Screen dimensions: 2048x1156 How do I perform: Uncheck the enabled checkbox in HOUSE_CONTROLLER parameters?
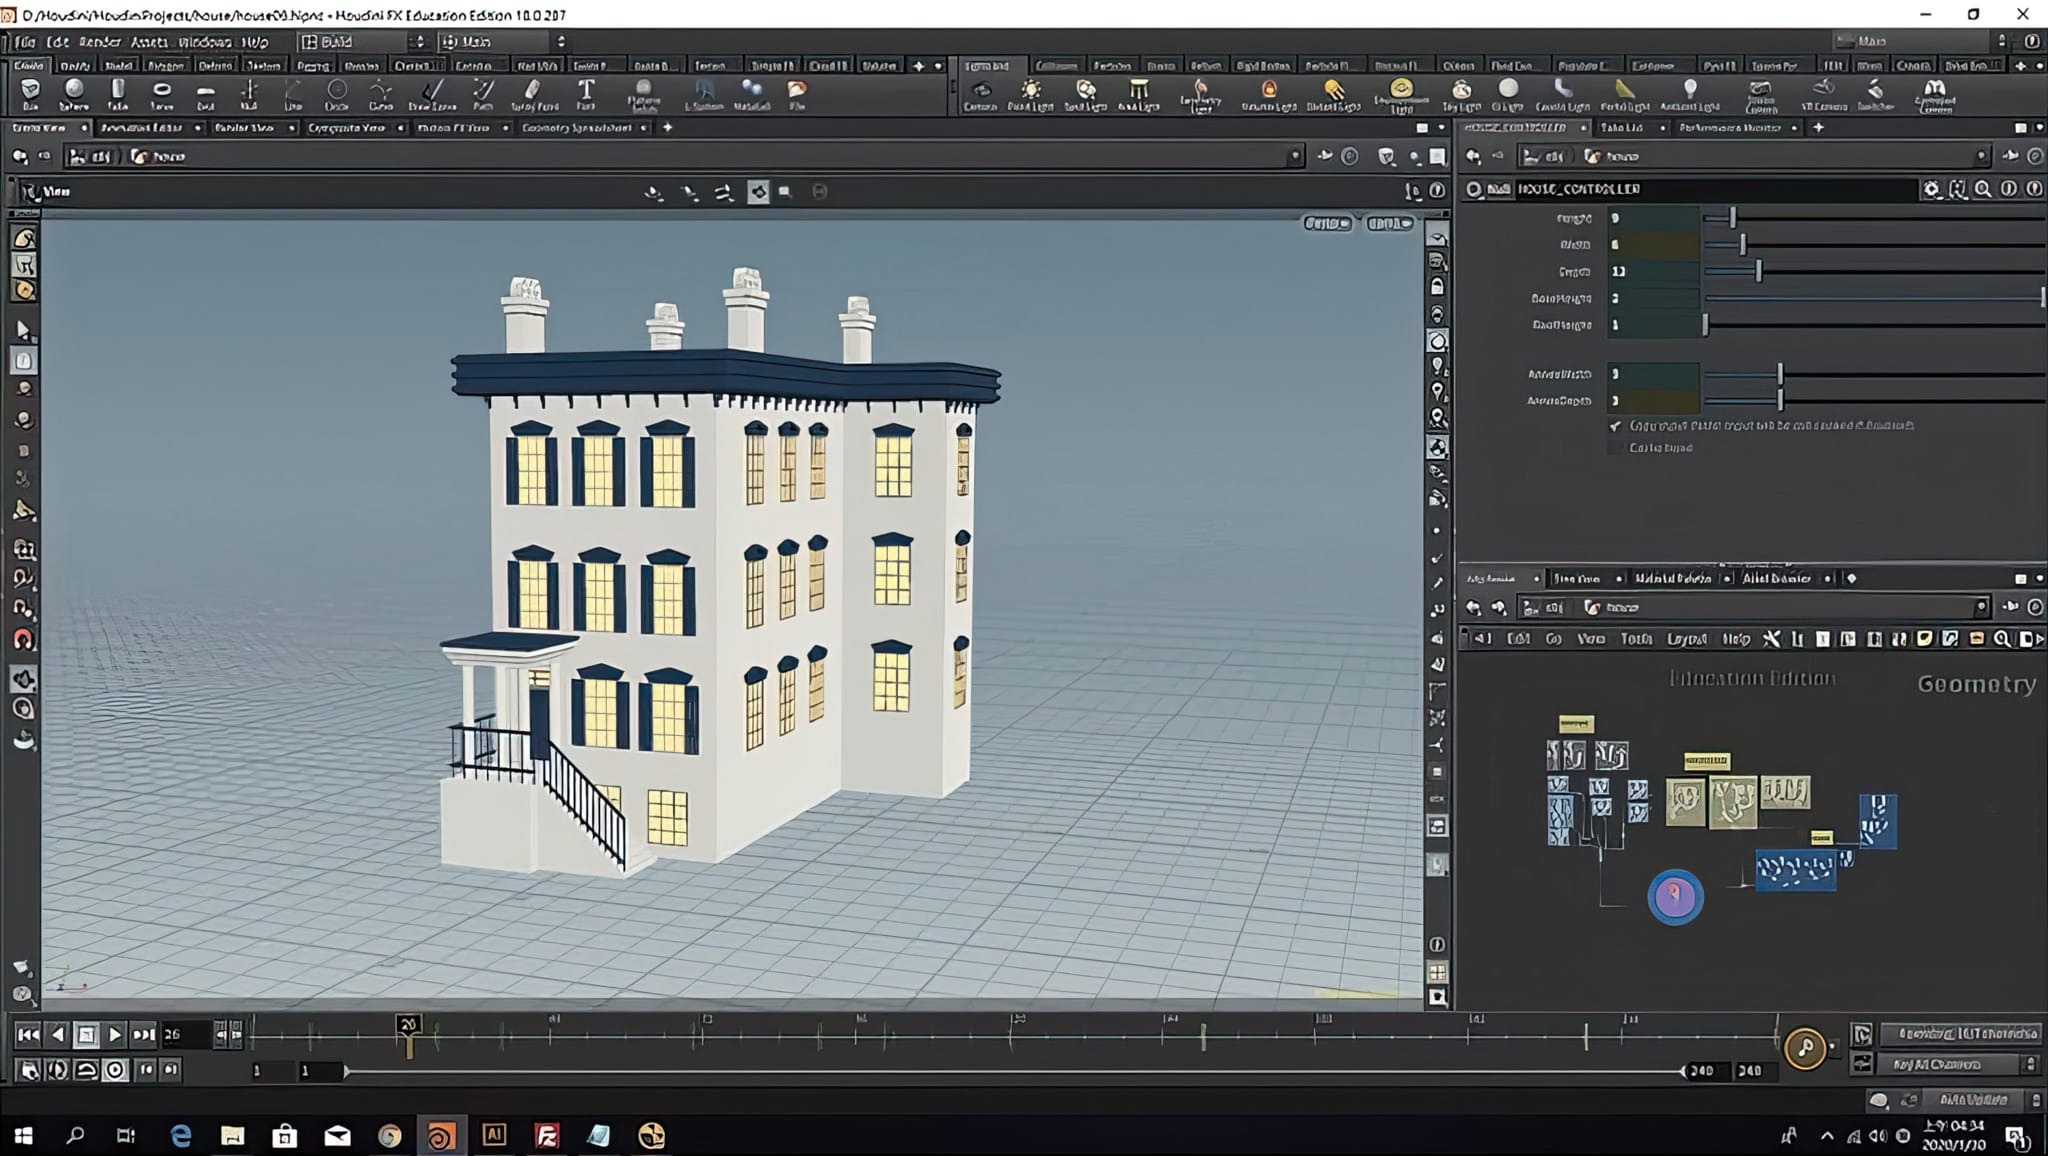(1617, 424)
